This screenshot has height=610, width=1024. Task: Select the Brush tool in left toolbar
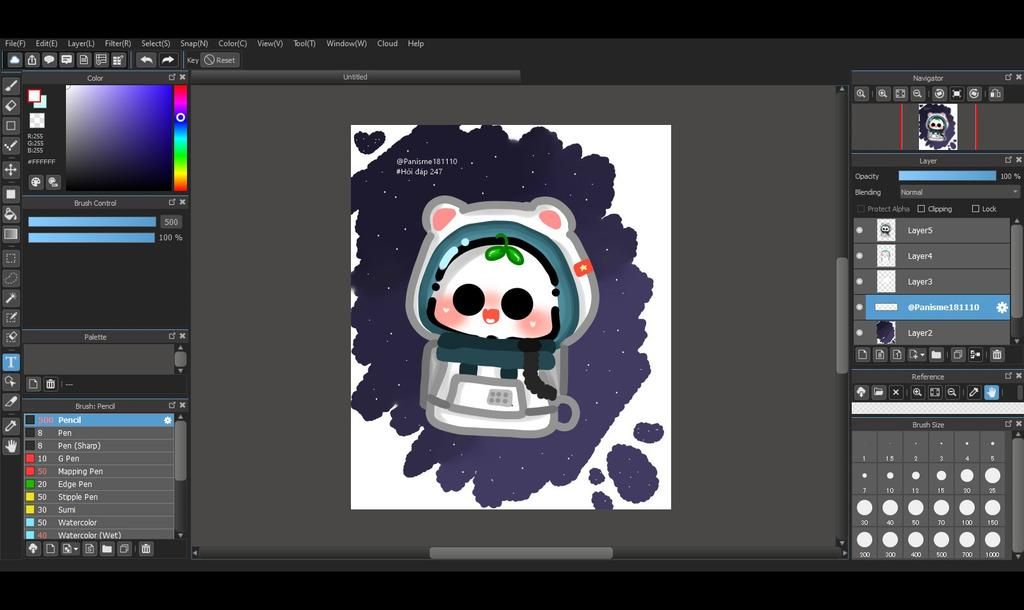(x=11, y=86)
